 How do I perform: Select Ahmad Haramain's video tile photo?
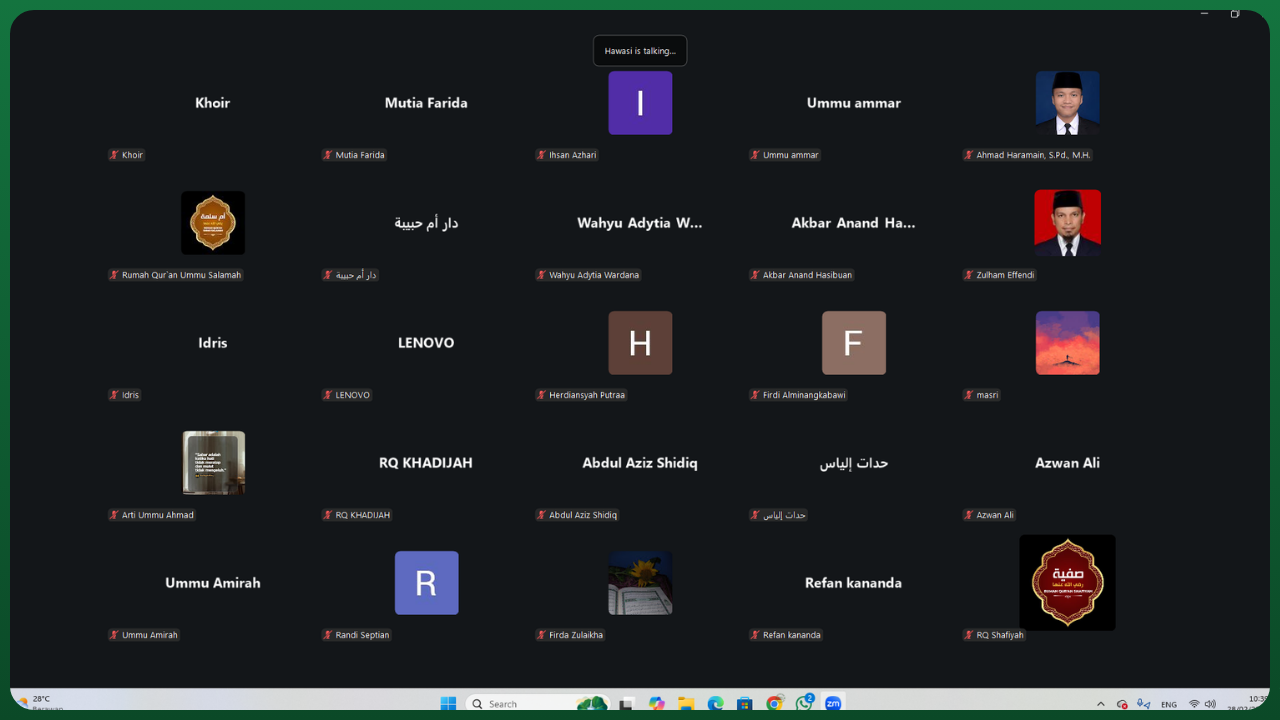click(1067, 103)
